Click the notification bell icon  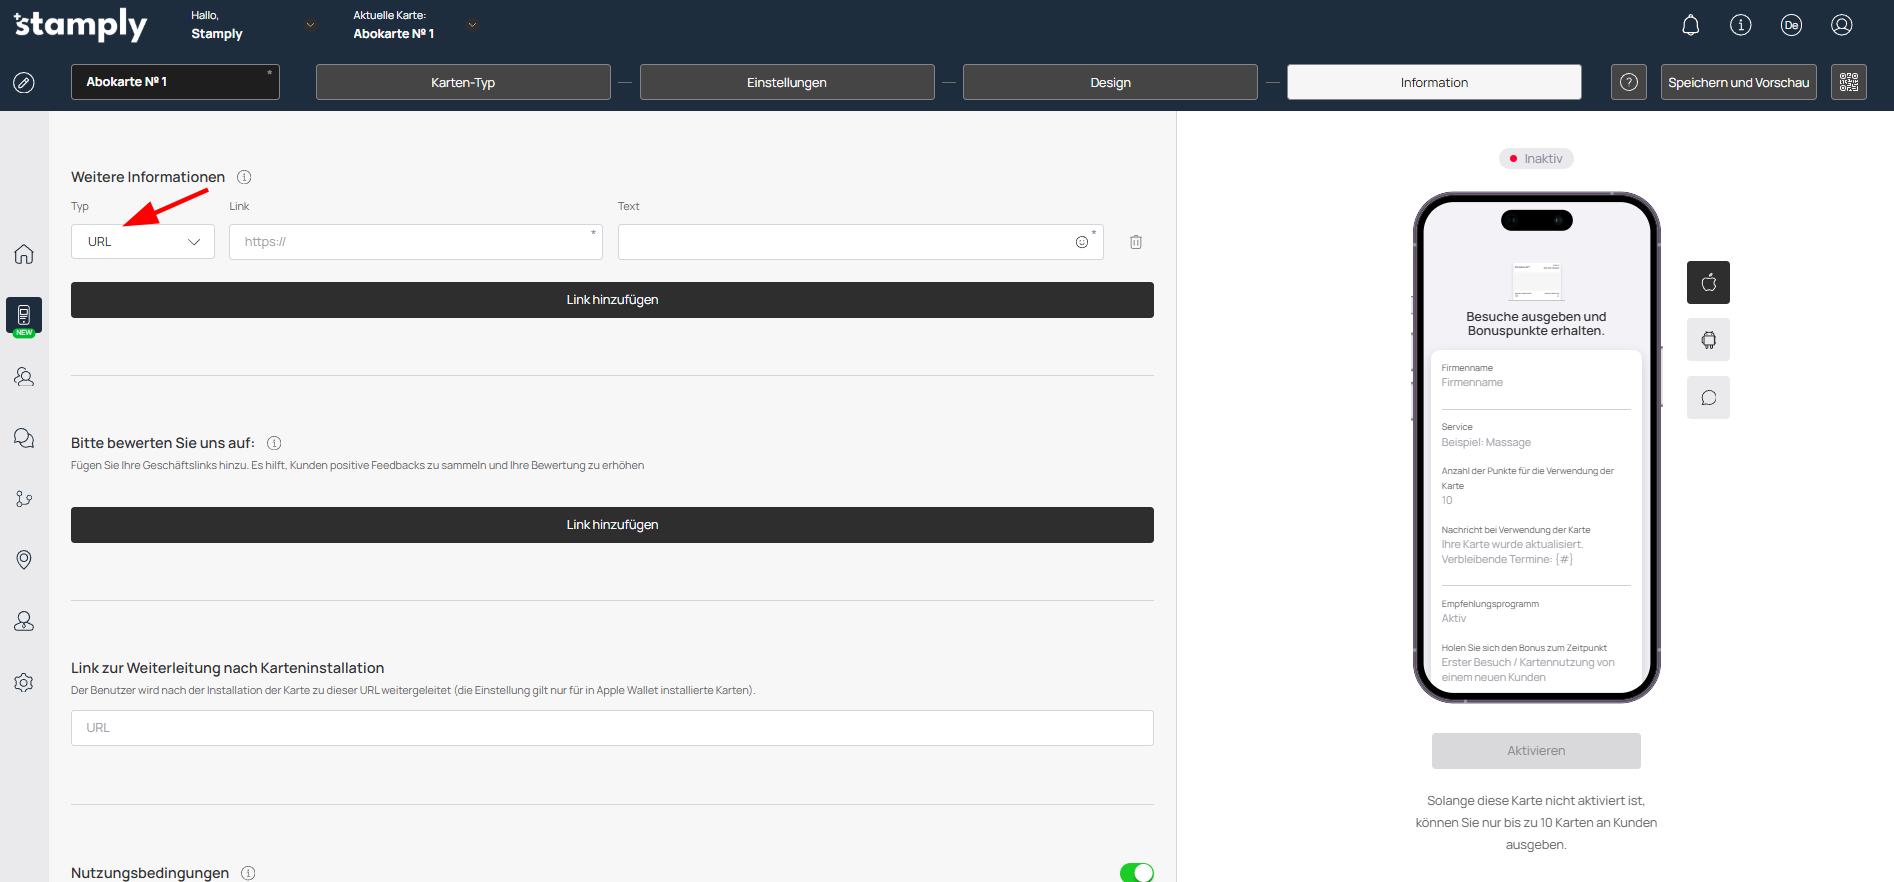pyautogui.click(x=1690, y=25)
